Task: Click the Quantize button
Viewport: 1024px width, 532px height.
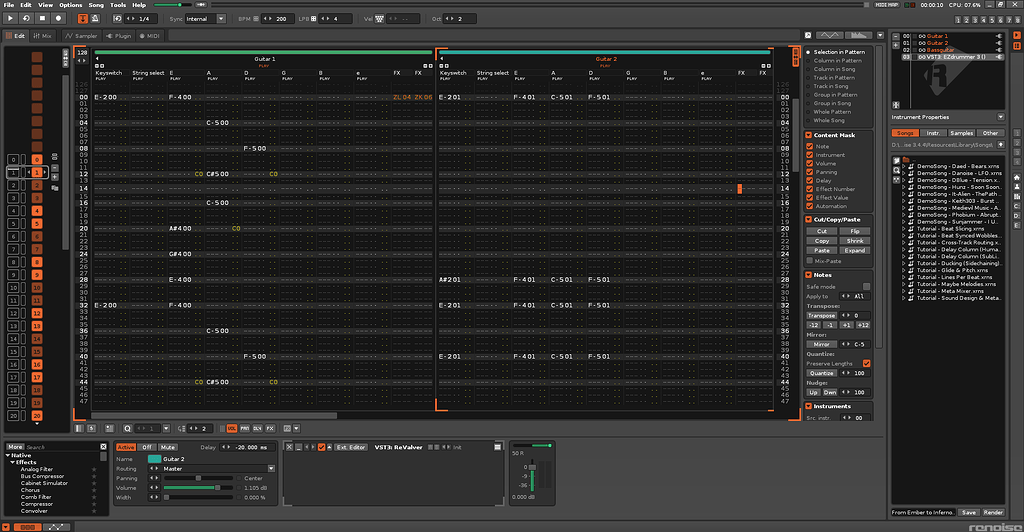Action: click(x=822, y=373)
